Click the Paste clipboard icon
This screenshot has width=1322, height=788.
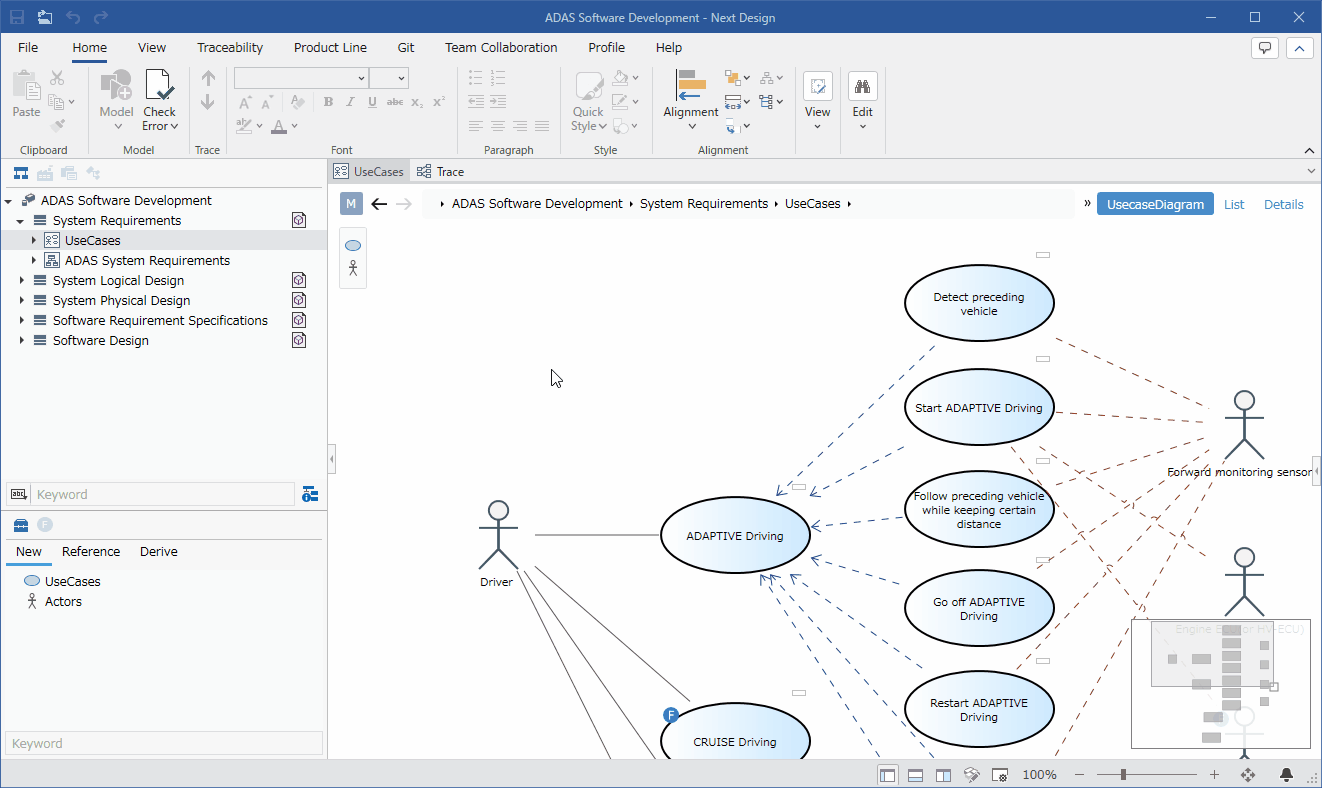26,86
